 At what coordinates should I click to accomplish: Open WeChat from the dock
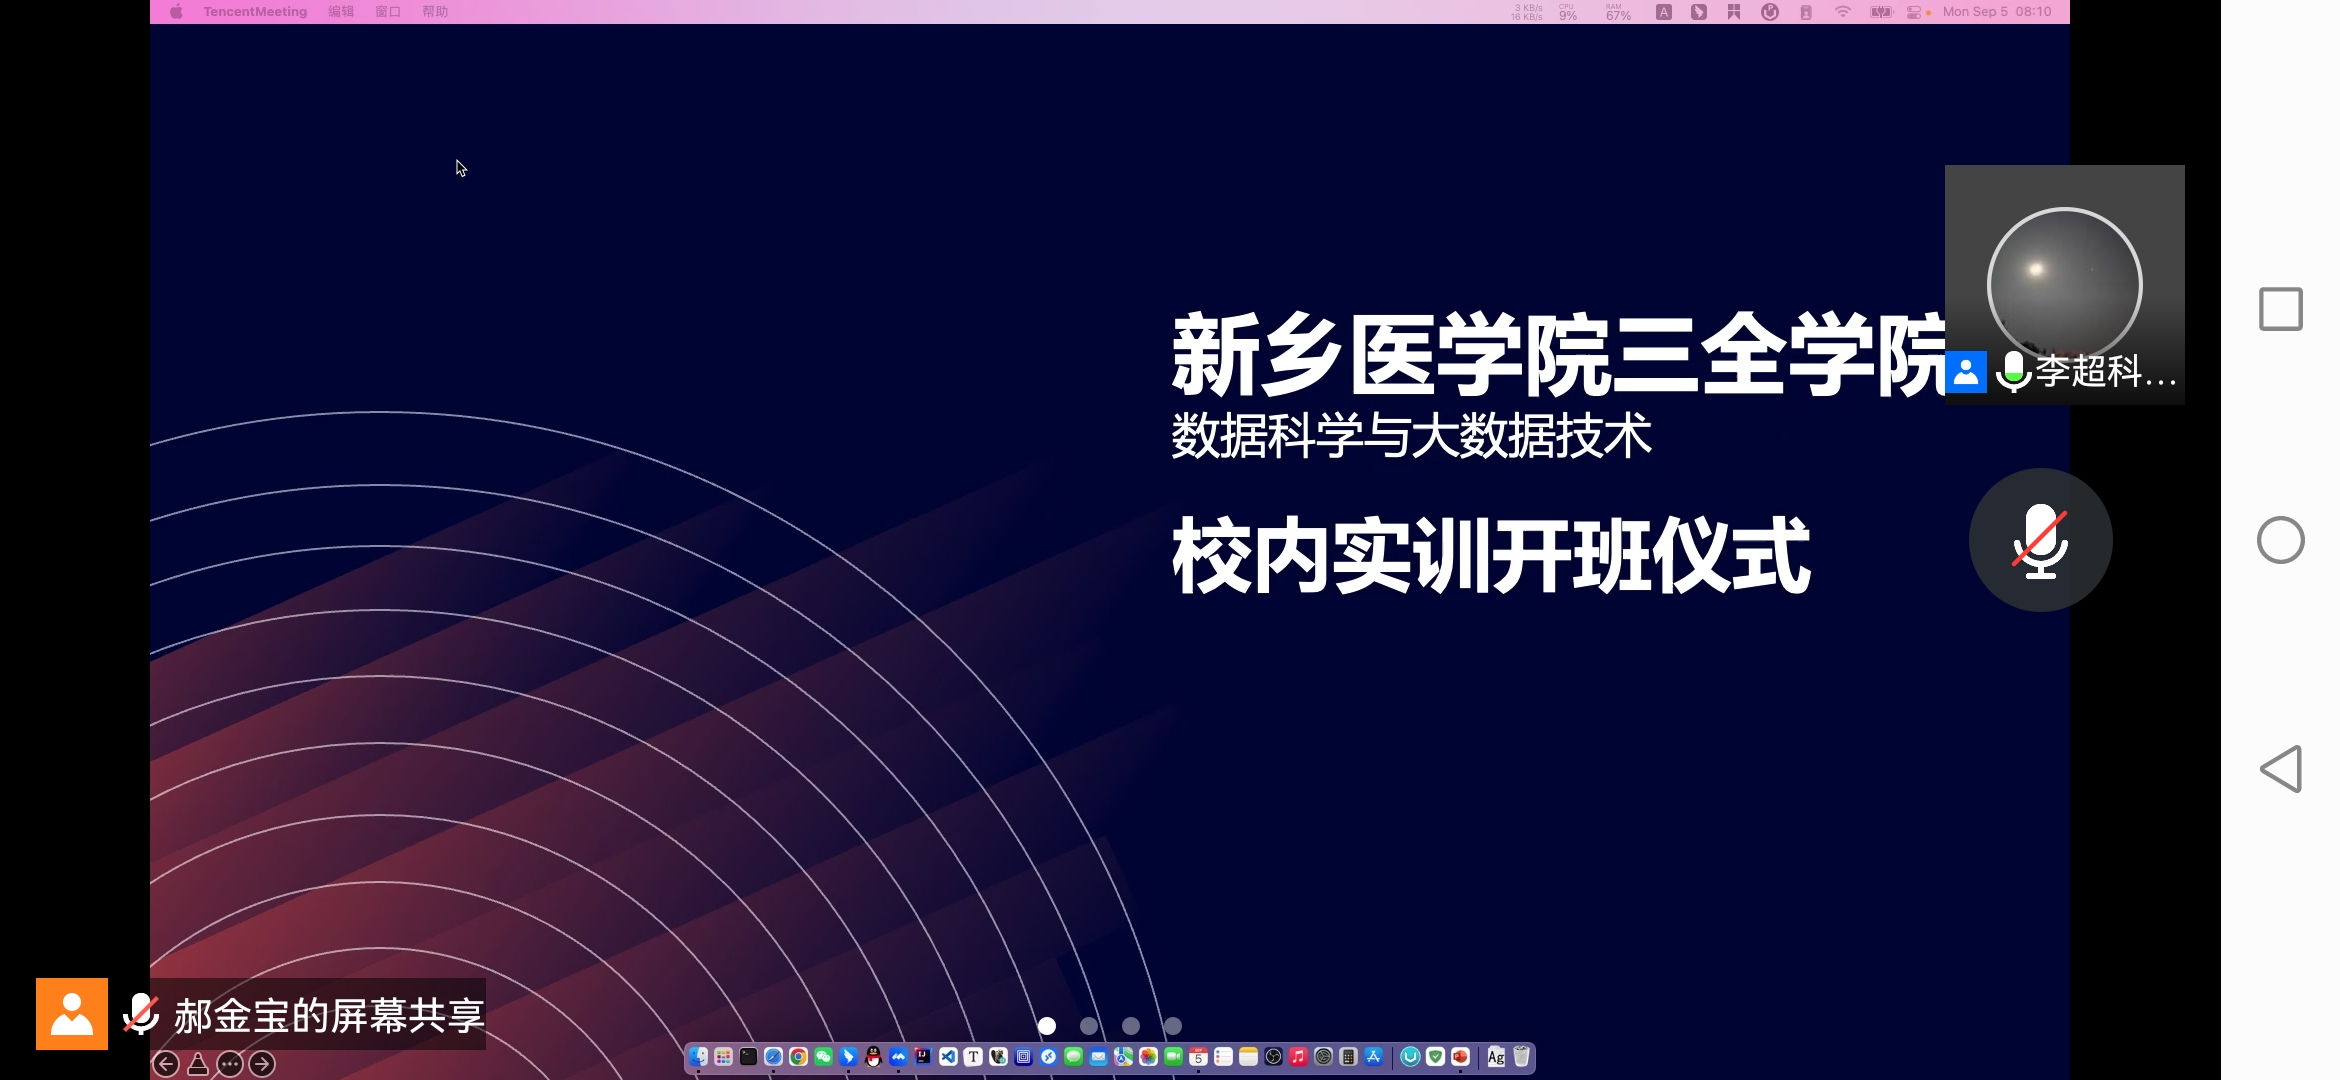823,1057
